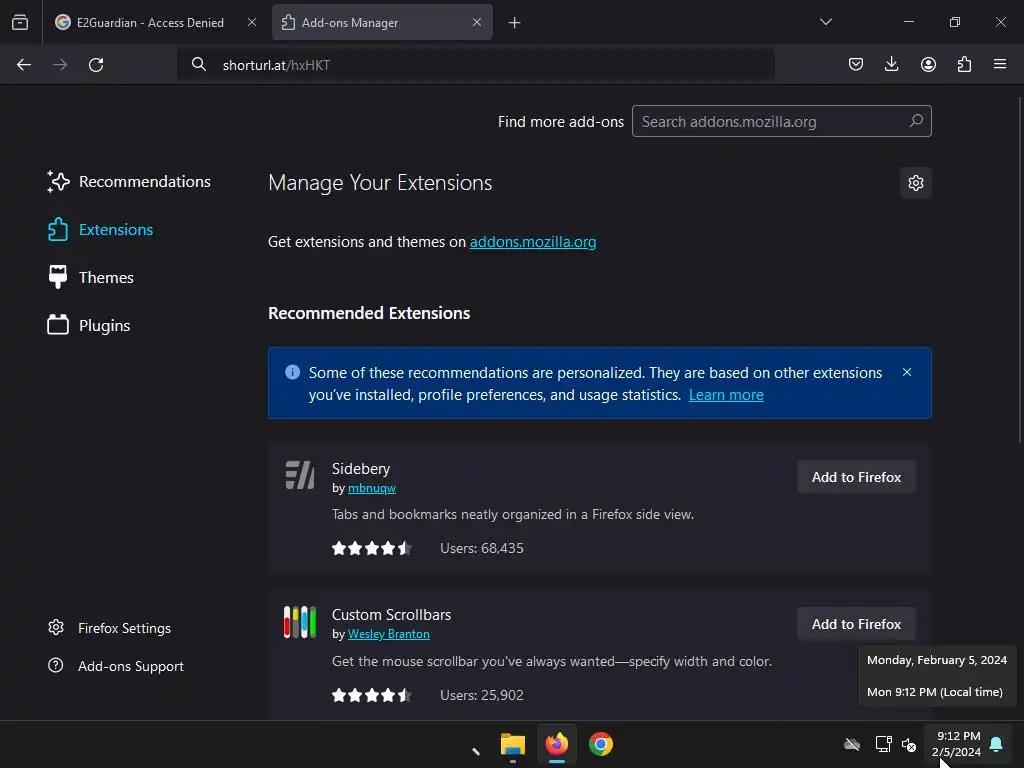Open Recommendations in the sidebar

point(129,182)
